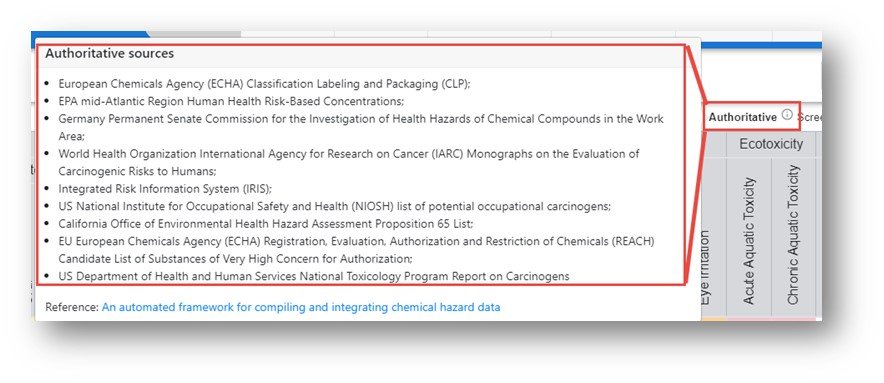Select the blue active tab segment

pos(90,34)
